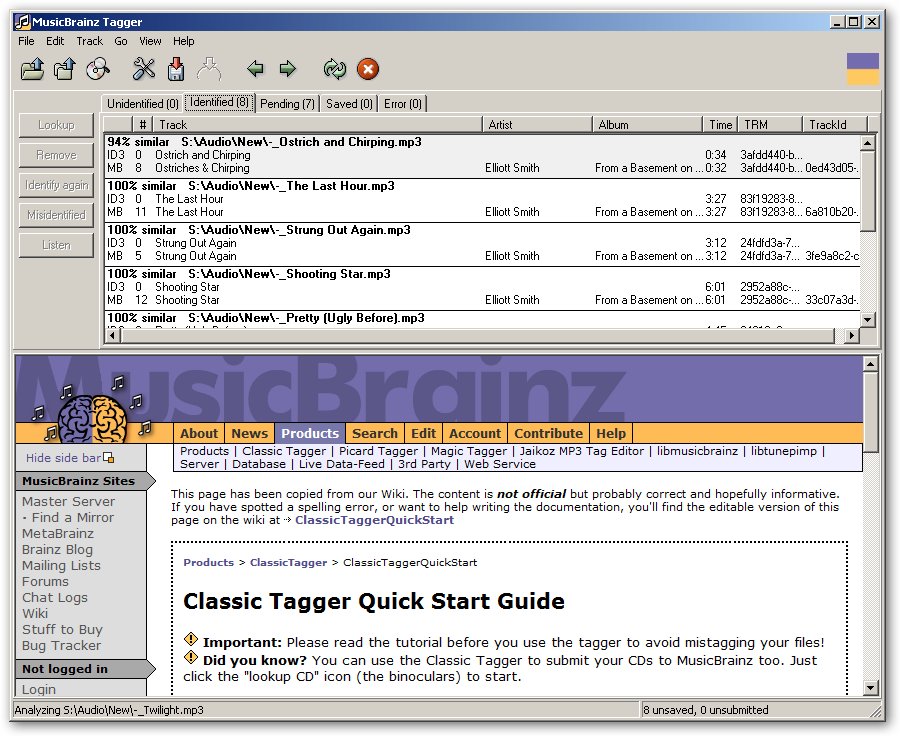Image resolution: width=900 pixels, height=736 pixels.
Task: Open the Track menu
Action: [90, 41]
